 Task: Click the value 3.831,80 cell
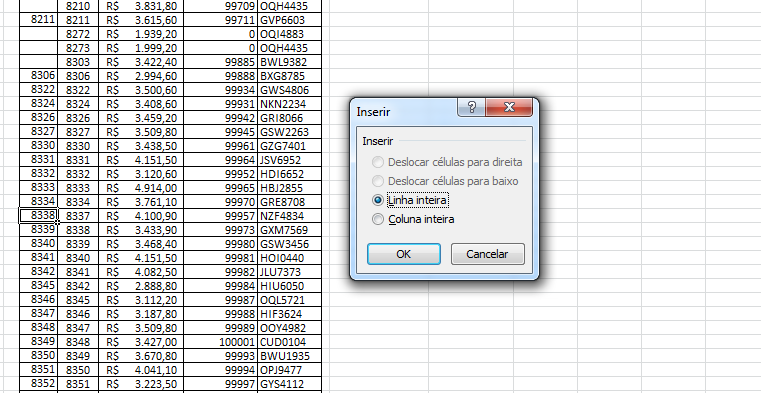141,6
